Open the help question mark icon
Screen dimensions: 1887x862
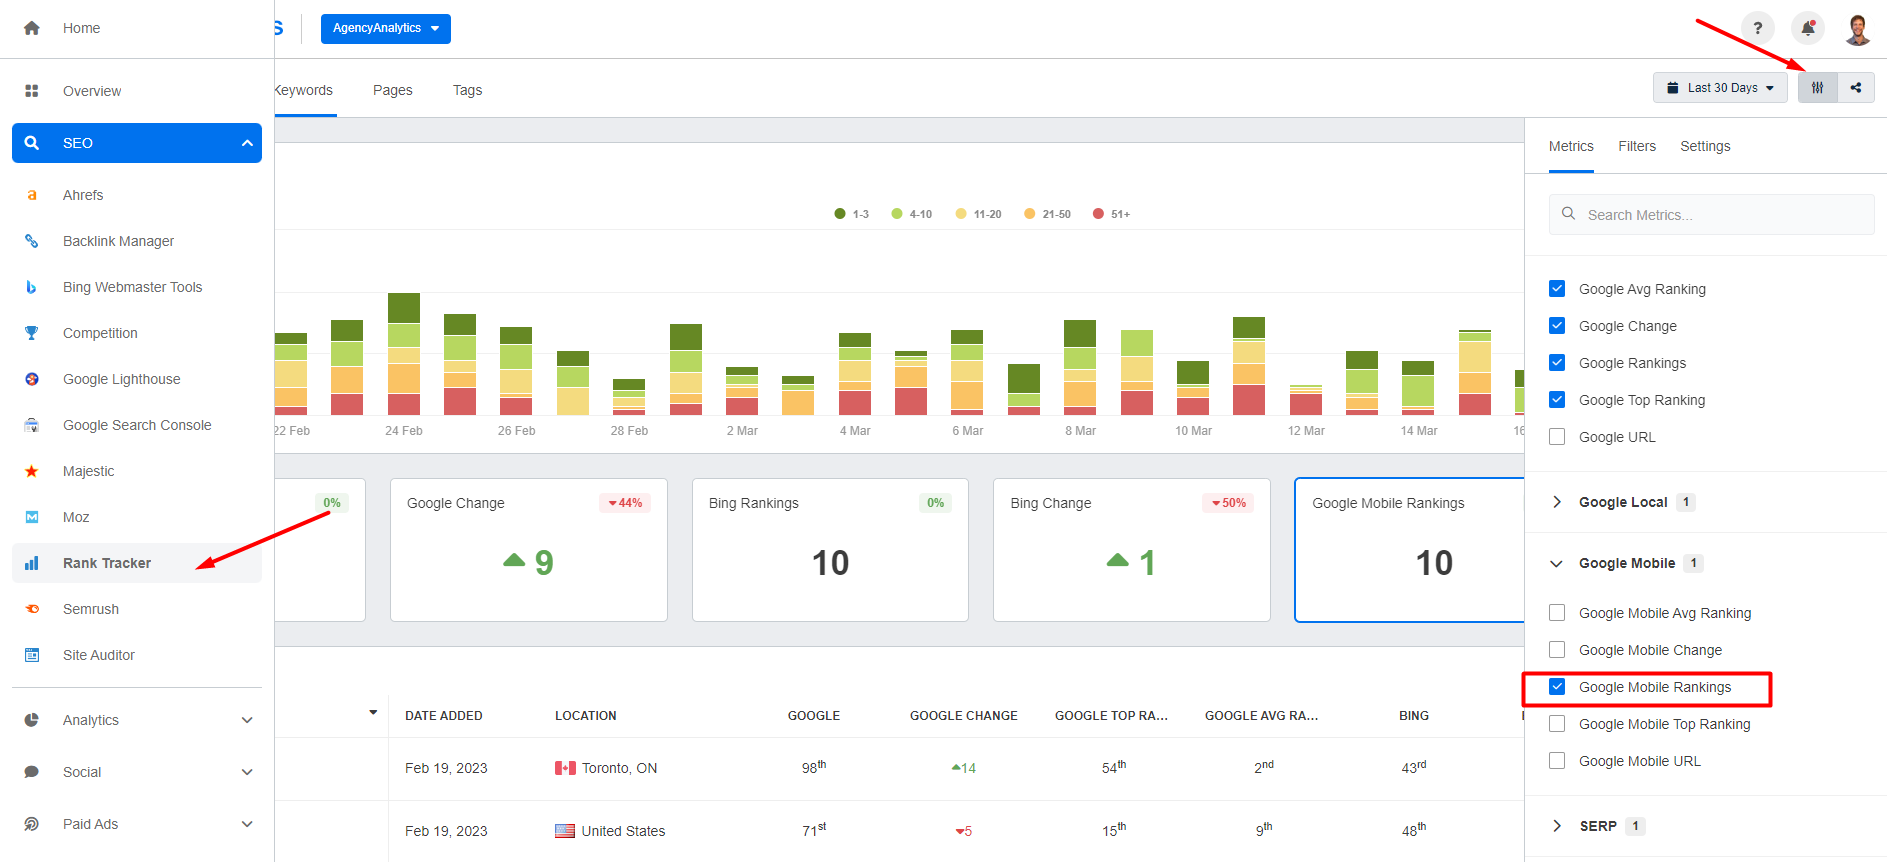pos(1757,28)
